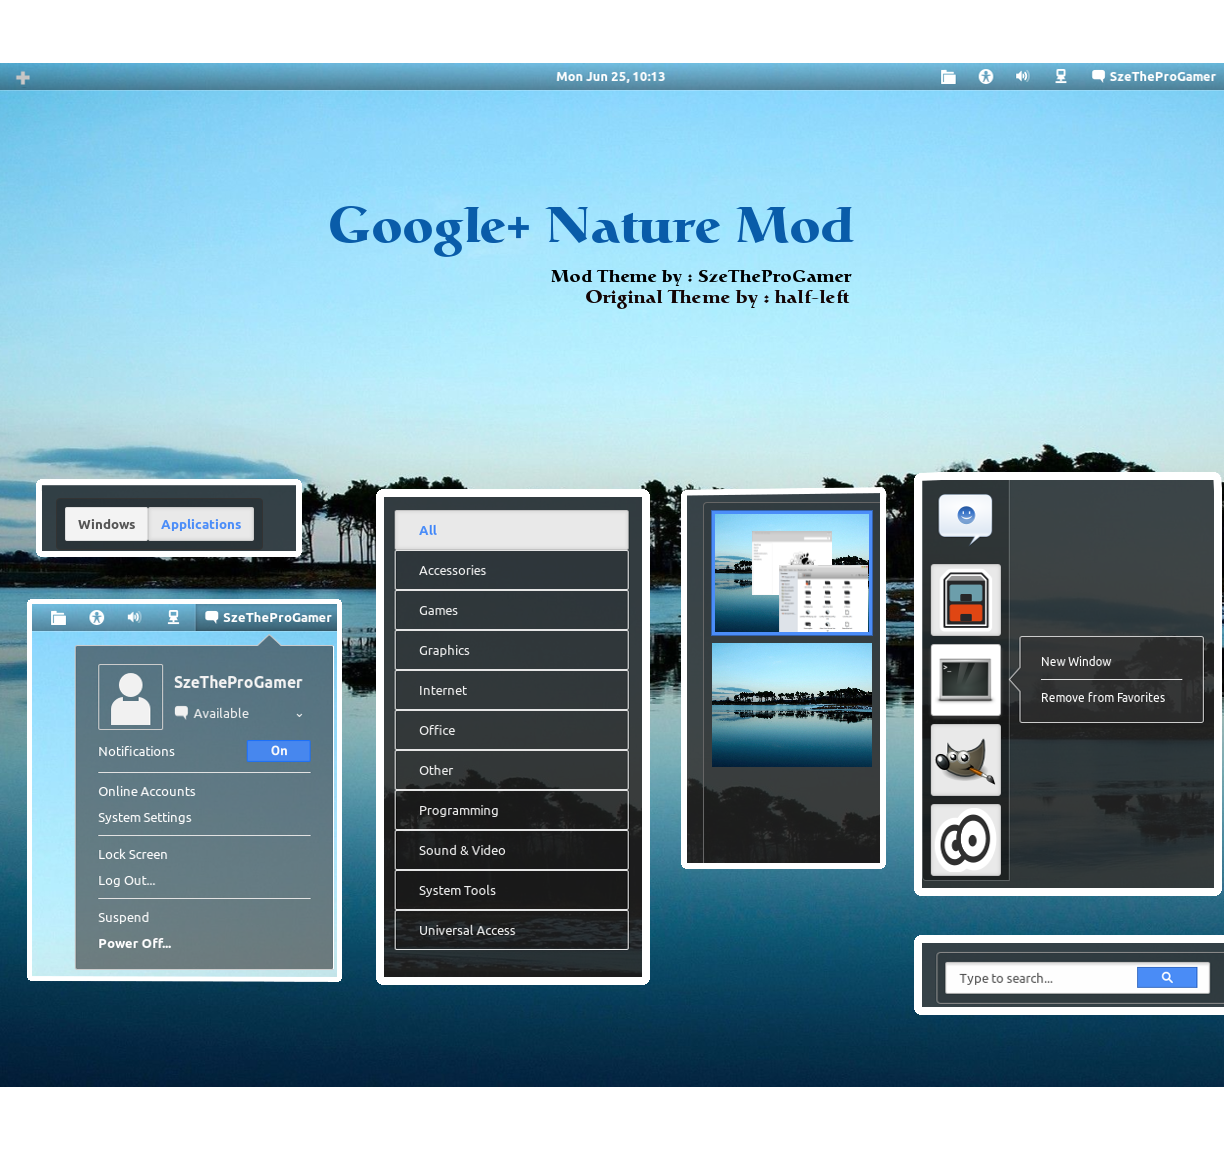Open the accessibility icon in top bar
This screenshot has height=1151, width=1224.
point(986,77)
